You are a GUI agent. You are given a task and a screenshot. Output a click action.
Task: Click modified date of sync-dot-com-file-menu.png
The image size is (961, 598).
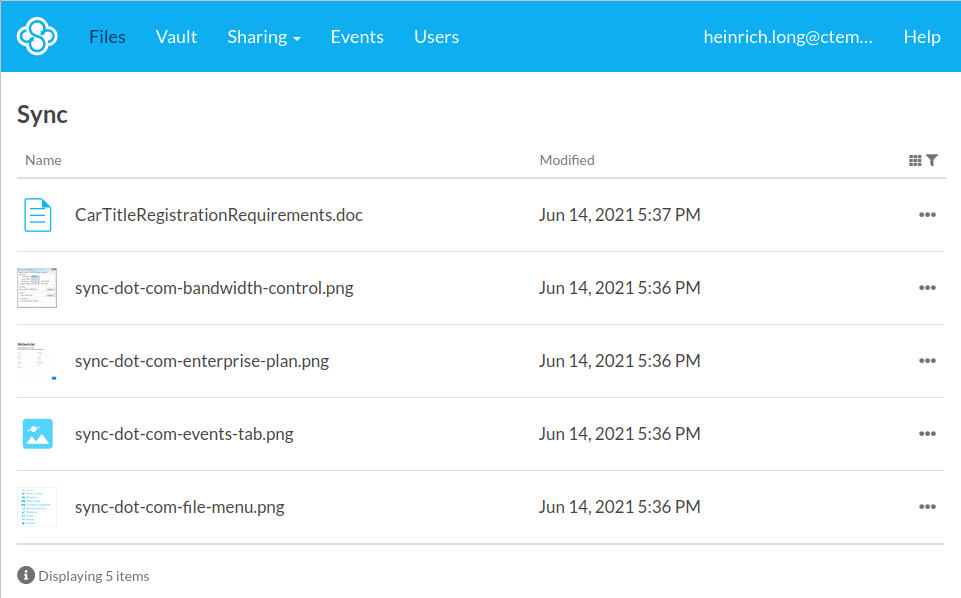click(620, 507)
